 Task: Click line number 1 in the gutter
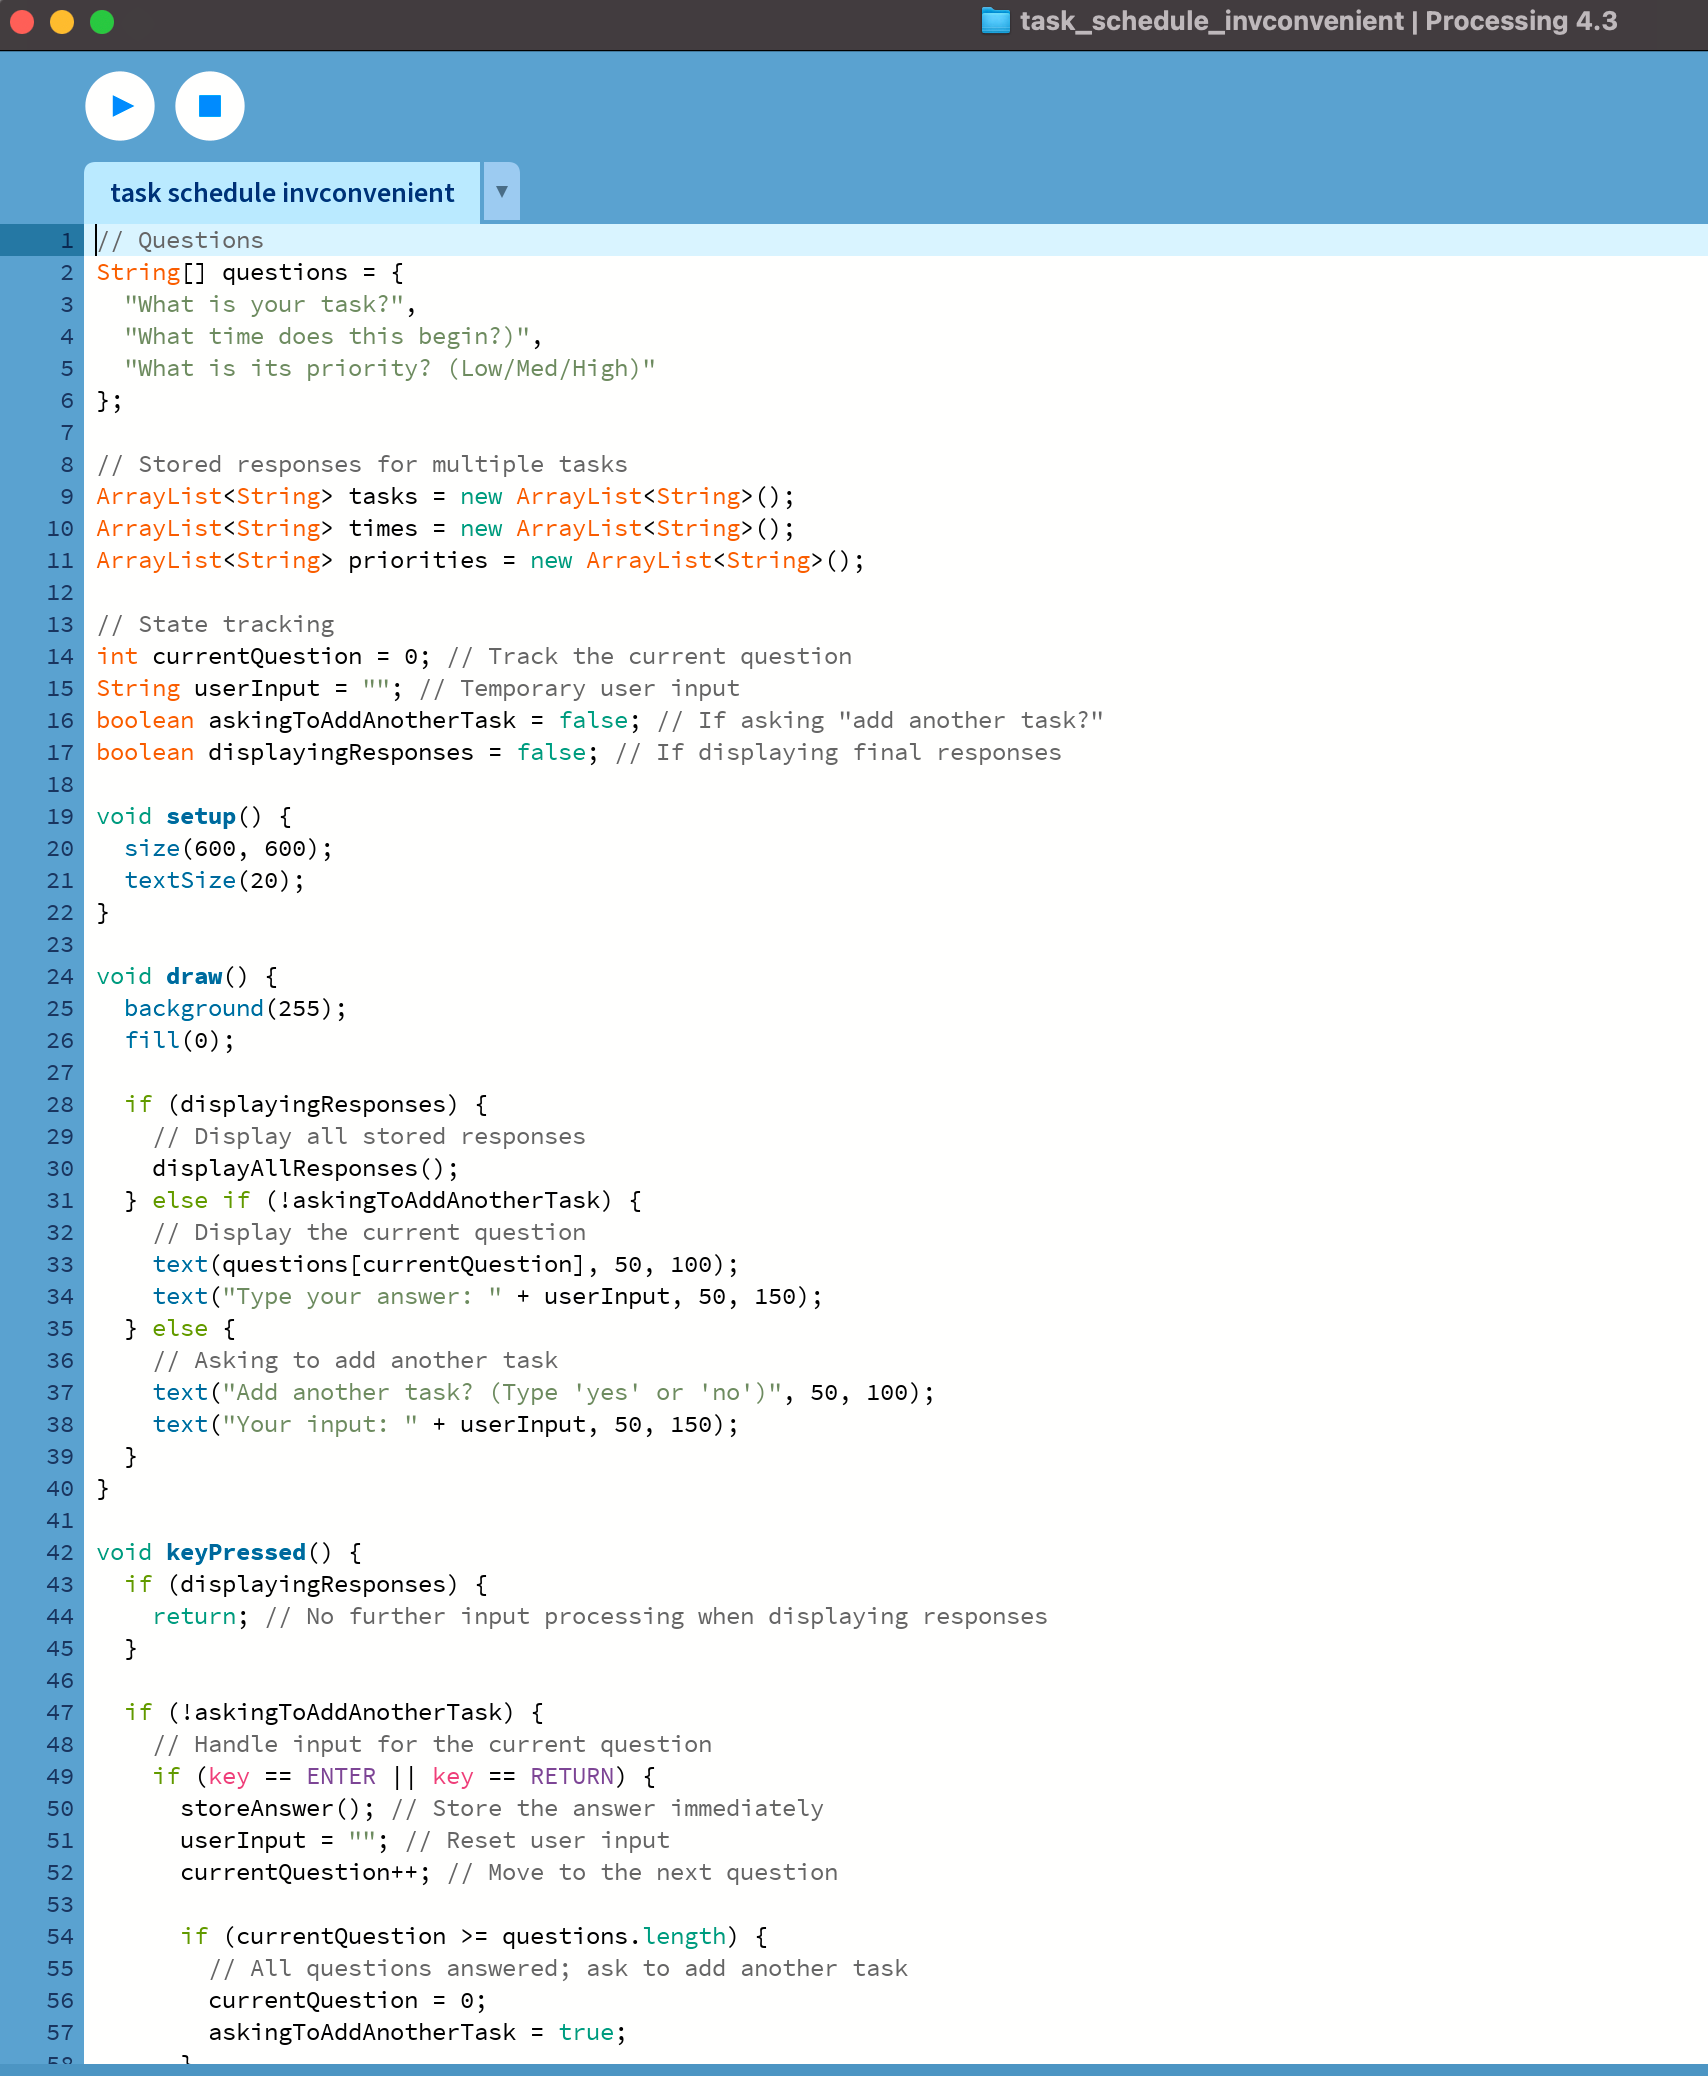(67, 240)
